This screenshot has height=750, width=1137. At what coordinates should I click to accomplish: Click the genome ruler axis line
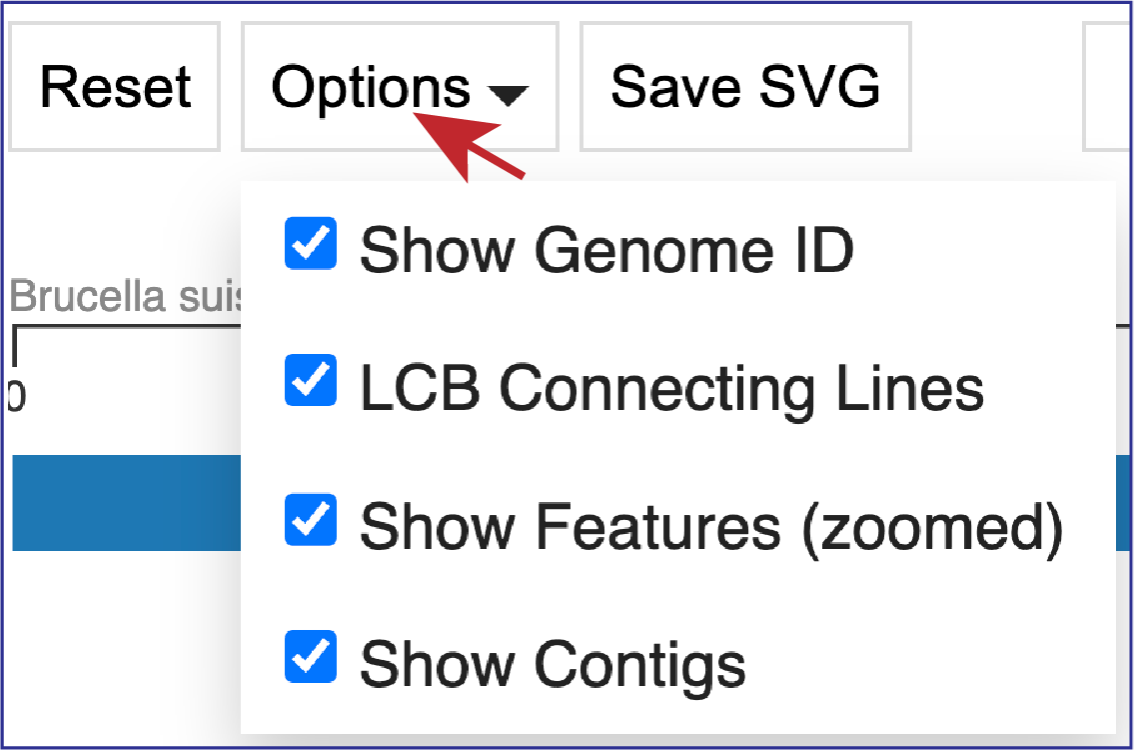click(x=128, y=328)
